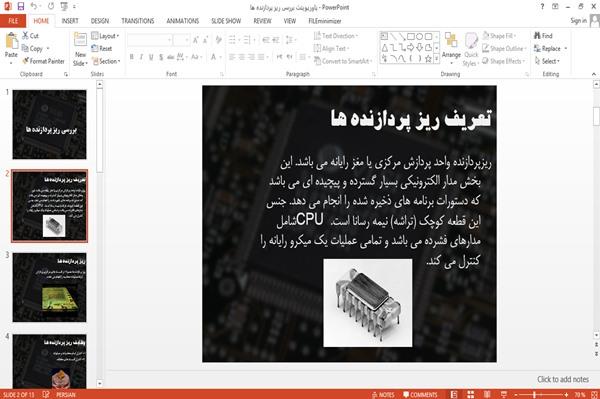Viewport: 600px width, 399px height.
Task: Adjust the zoom slider
Action: (x=535, y=395)
